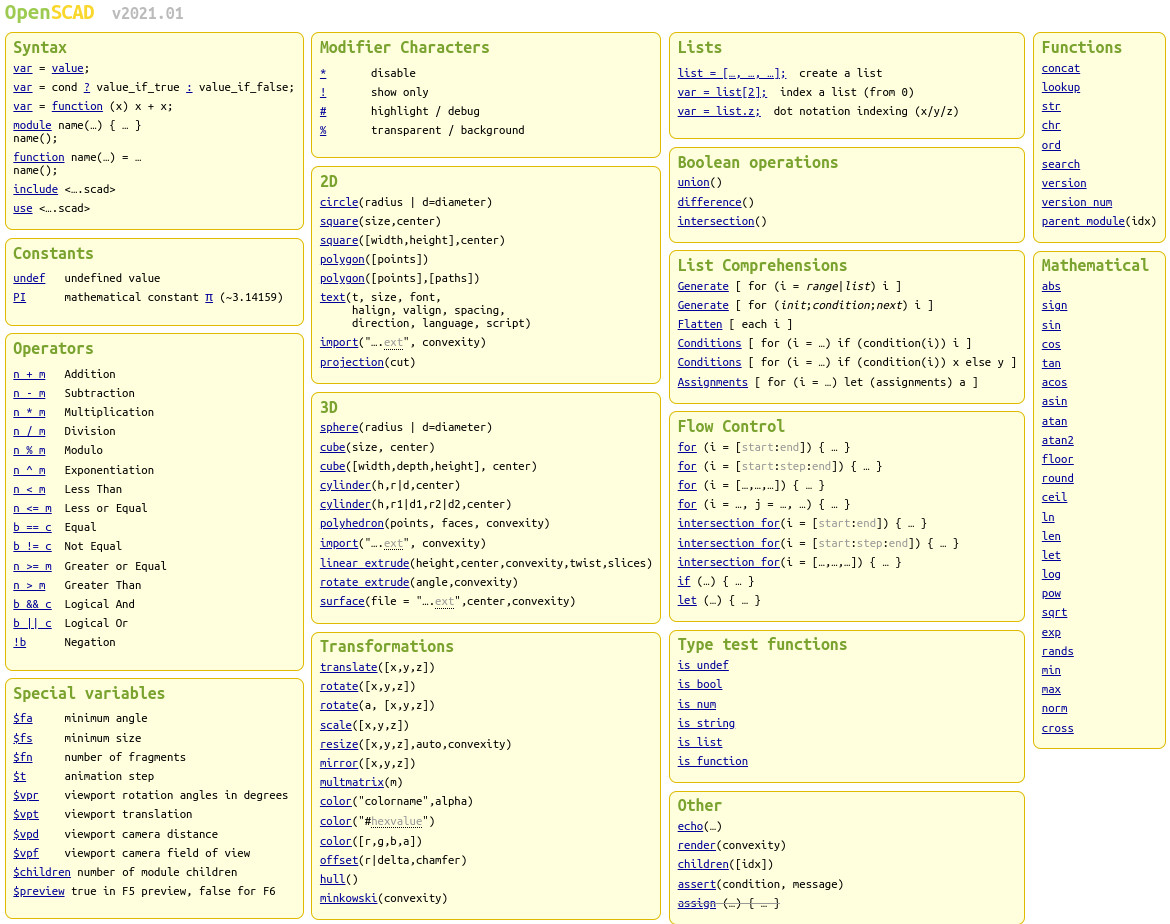Click the 'multmatrix' link
Screen dimensions: 1170x924
pos(351,783)
